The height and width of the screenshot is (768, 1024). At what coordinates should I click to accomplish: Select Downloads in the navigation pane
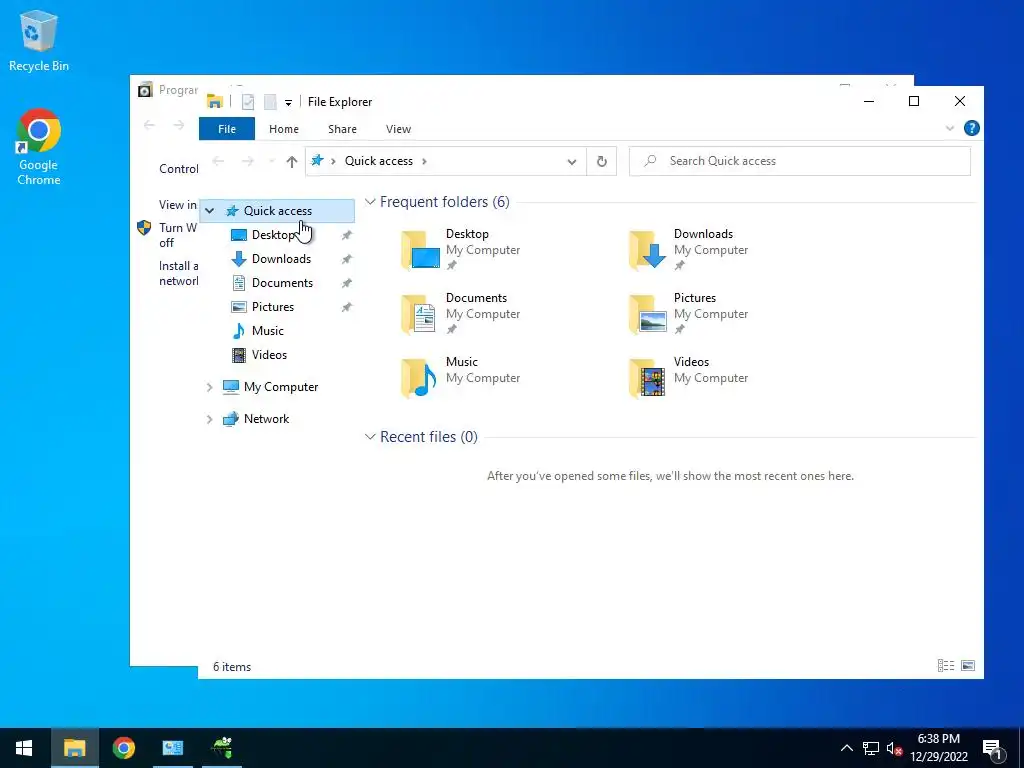[281, 259]
